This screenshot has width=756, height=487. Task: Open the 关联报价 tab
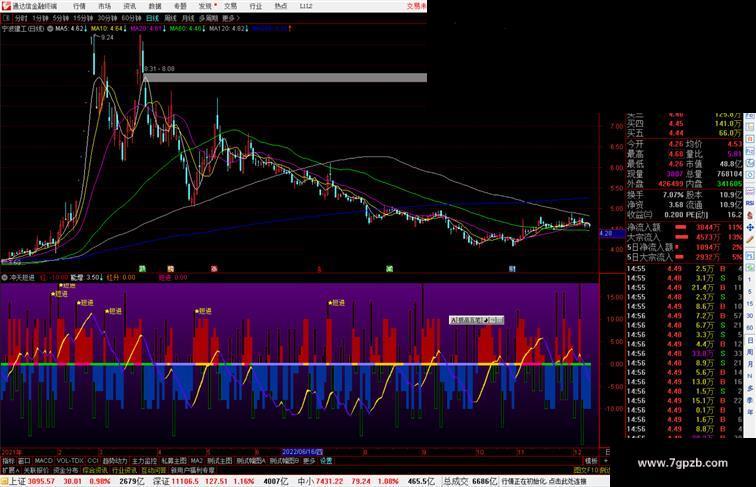click(x=36, y=470)
